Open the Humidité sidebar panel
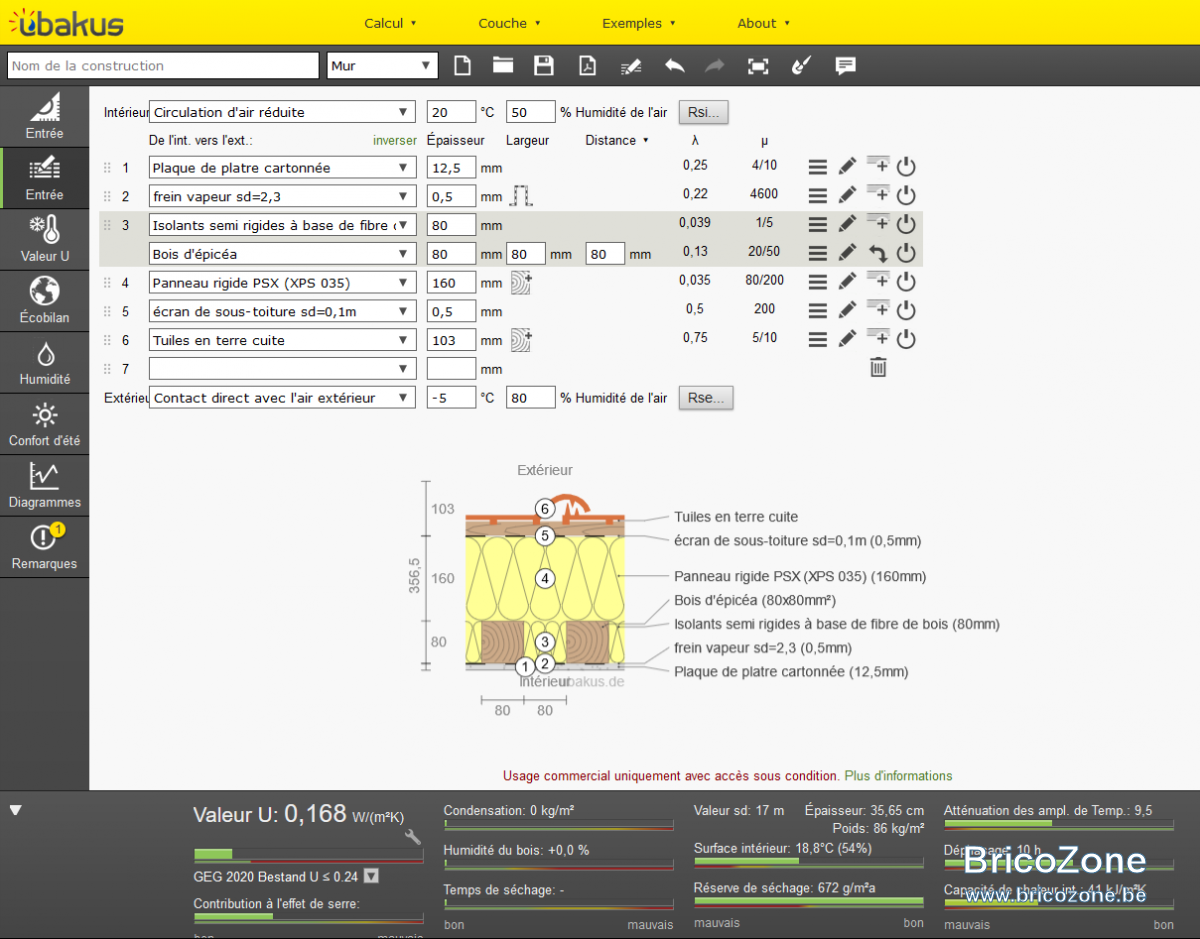 click(x=44, y=363)
